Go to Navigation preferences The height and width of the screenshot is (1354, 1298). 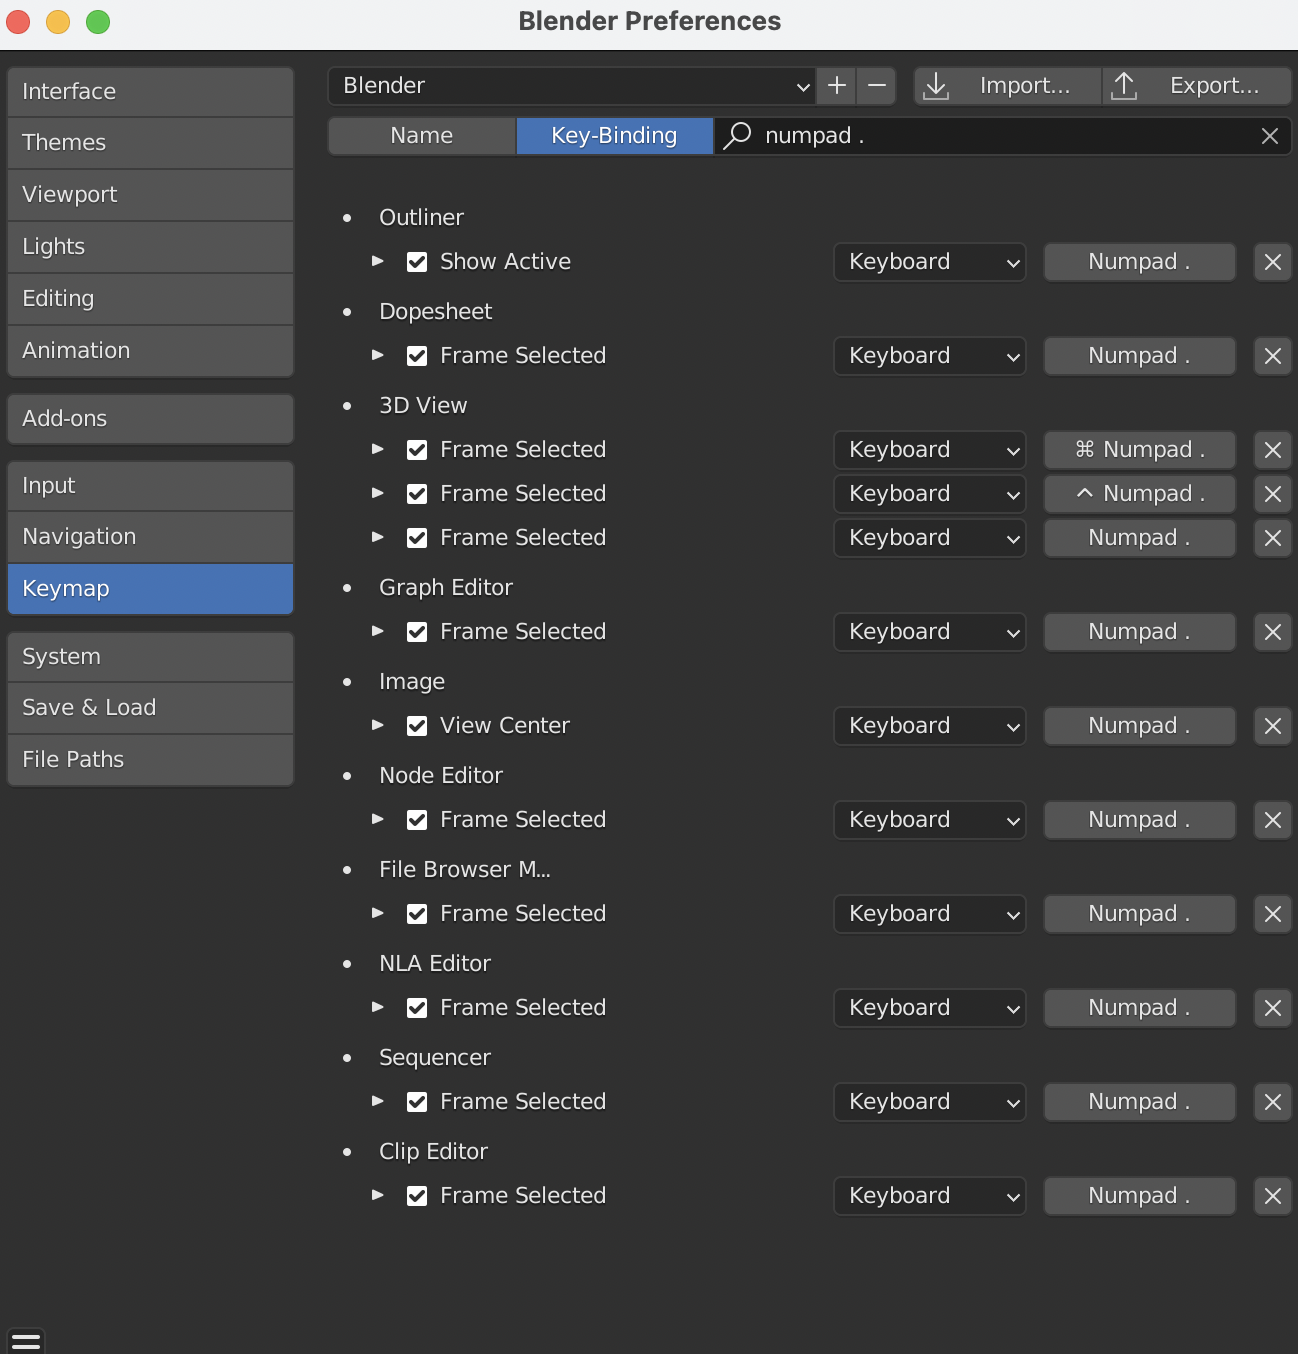151,537
